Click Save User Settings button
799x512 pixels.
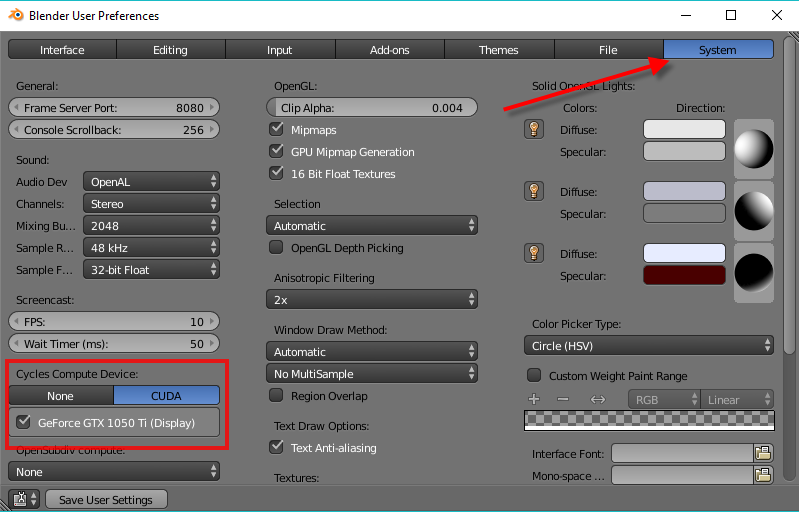[x=105, y=499]
